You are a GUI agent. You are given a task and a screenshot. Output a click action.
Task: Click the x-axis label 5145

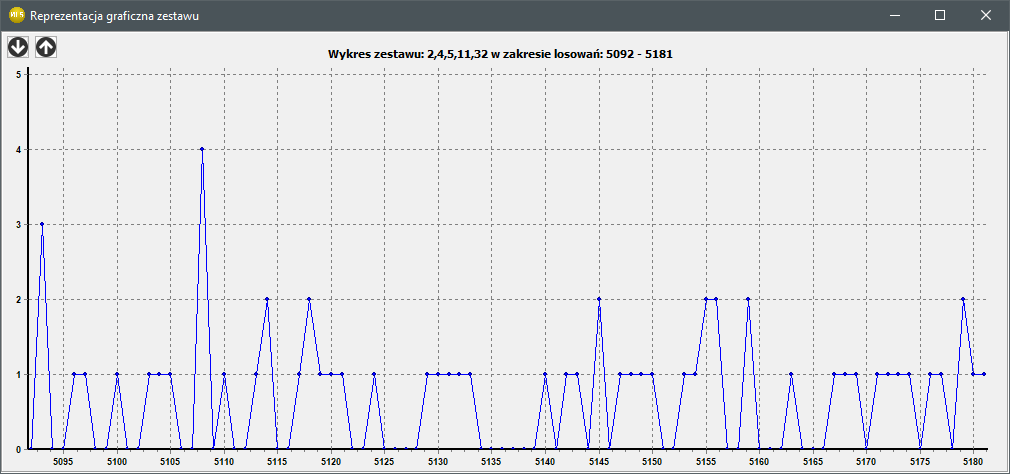click(x=599, y=462)
